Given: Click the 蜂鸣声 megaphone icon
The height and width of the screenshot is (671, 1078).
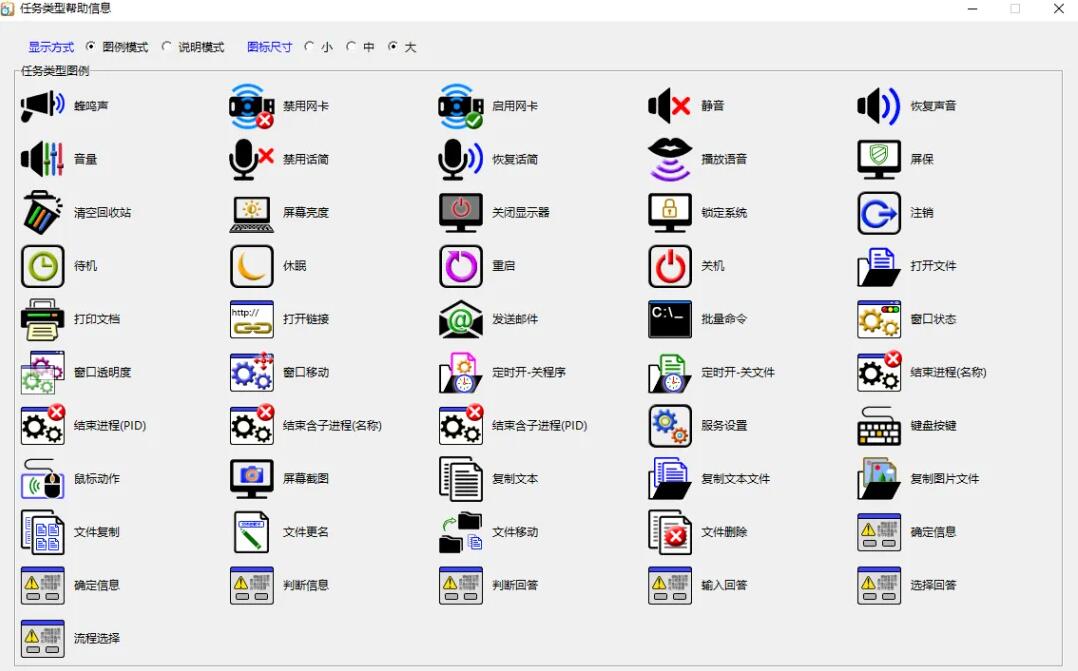Looking at the screenshot, I should click(x=42, y=106).
